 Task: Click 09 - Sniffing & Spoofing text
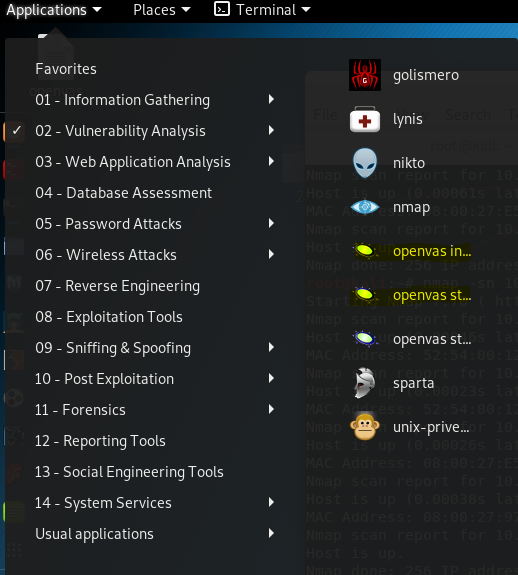click(113, 348)
